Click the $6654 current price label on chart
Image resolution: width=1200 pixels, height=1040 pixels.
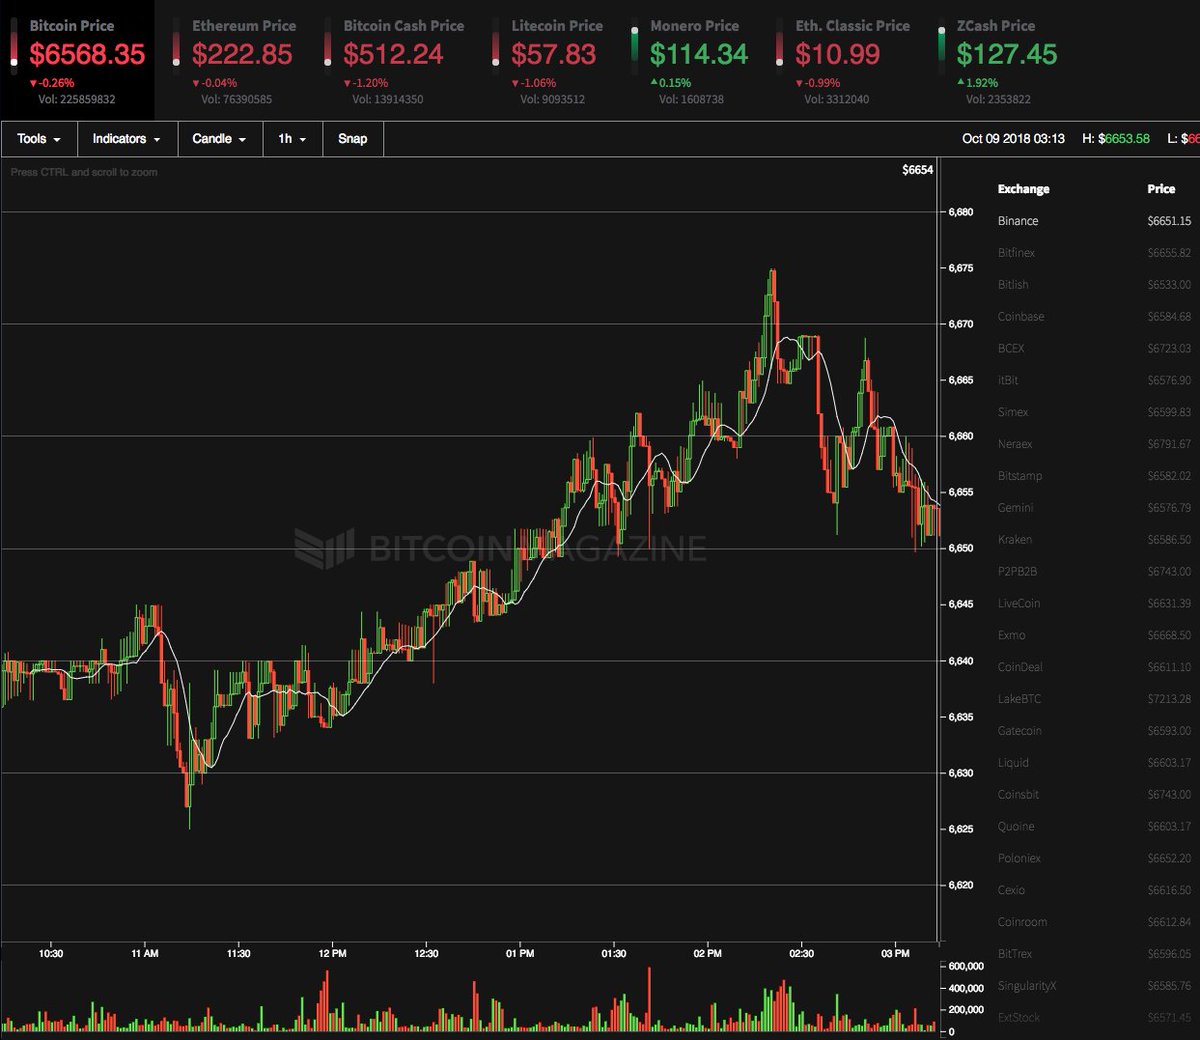click(x=917, y=170)
